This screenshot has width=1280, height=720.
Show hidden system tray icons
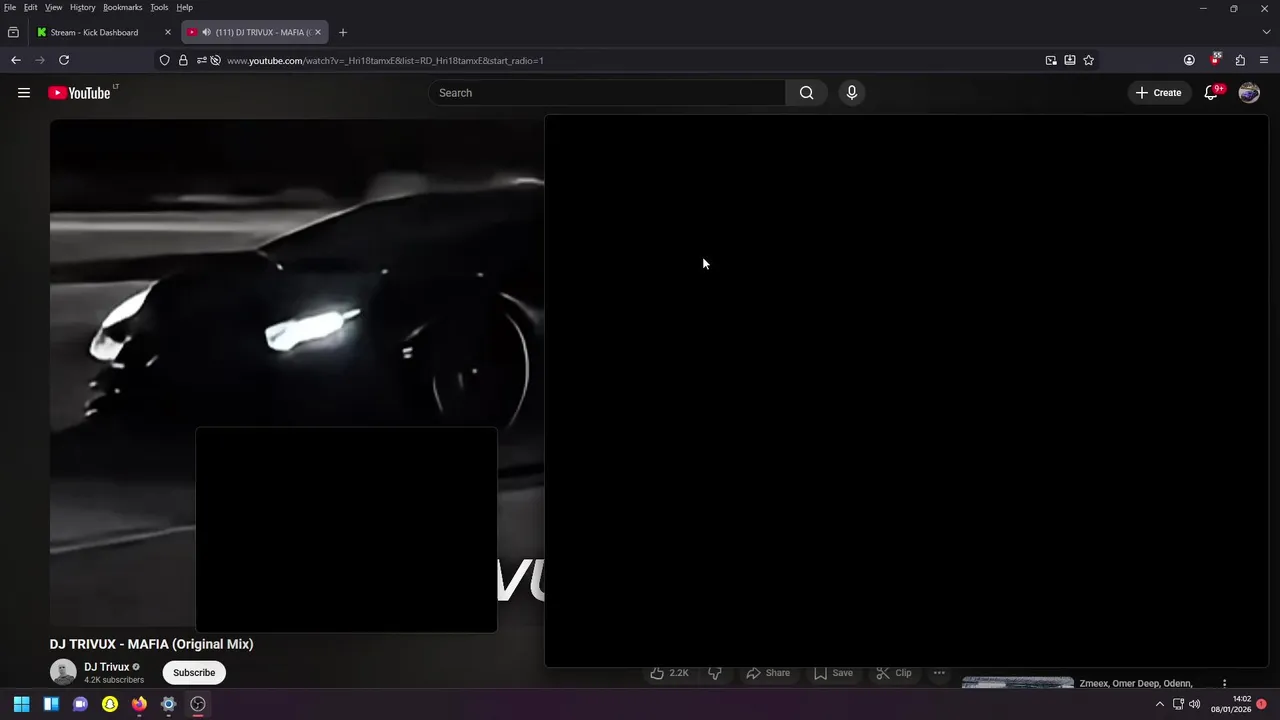pos(1160,704)
